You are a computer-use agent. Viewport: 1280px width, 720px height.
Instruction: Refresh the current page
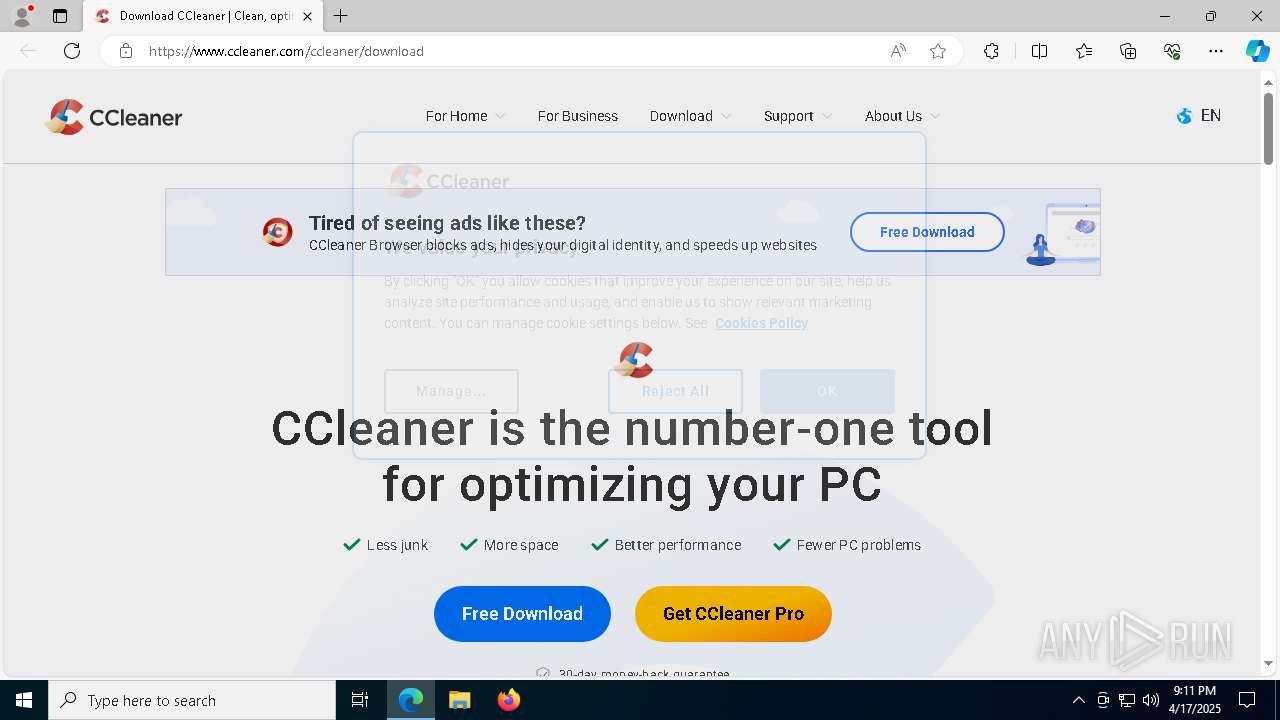(72, 51)
